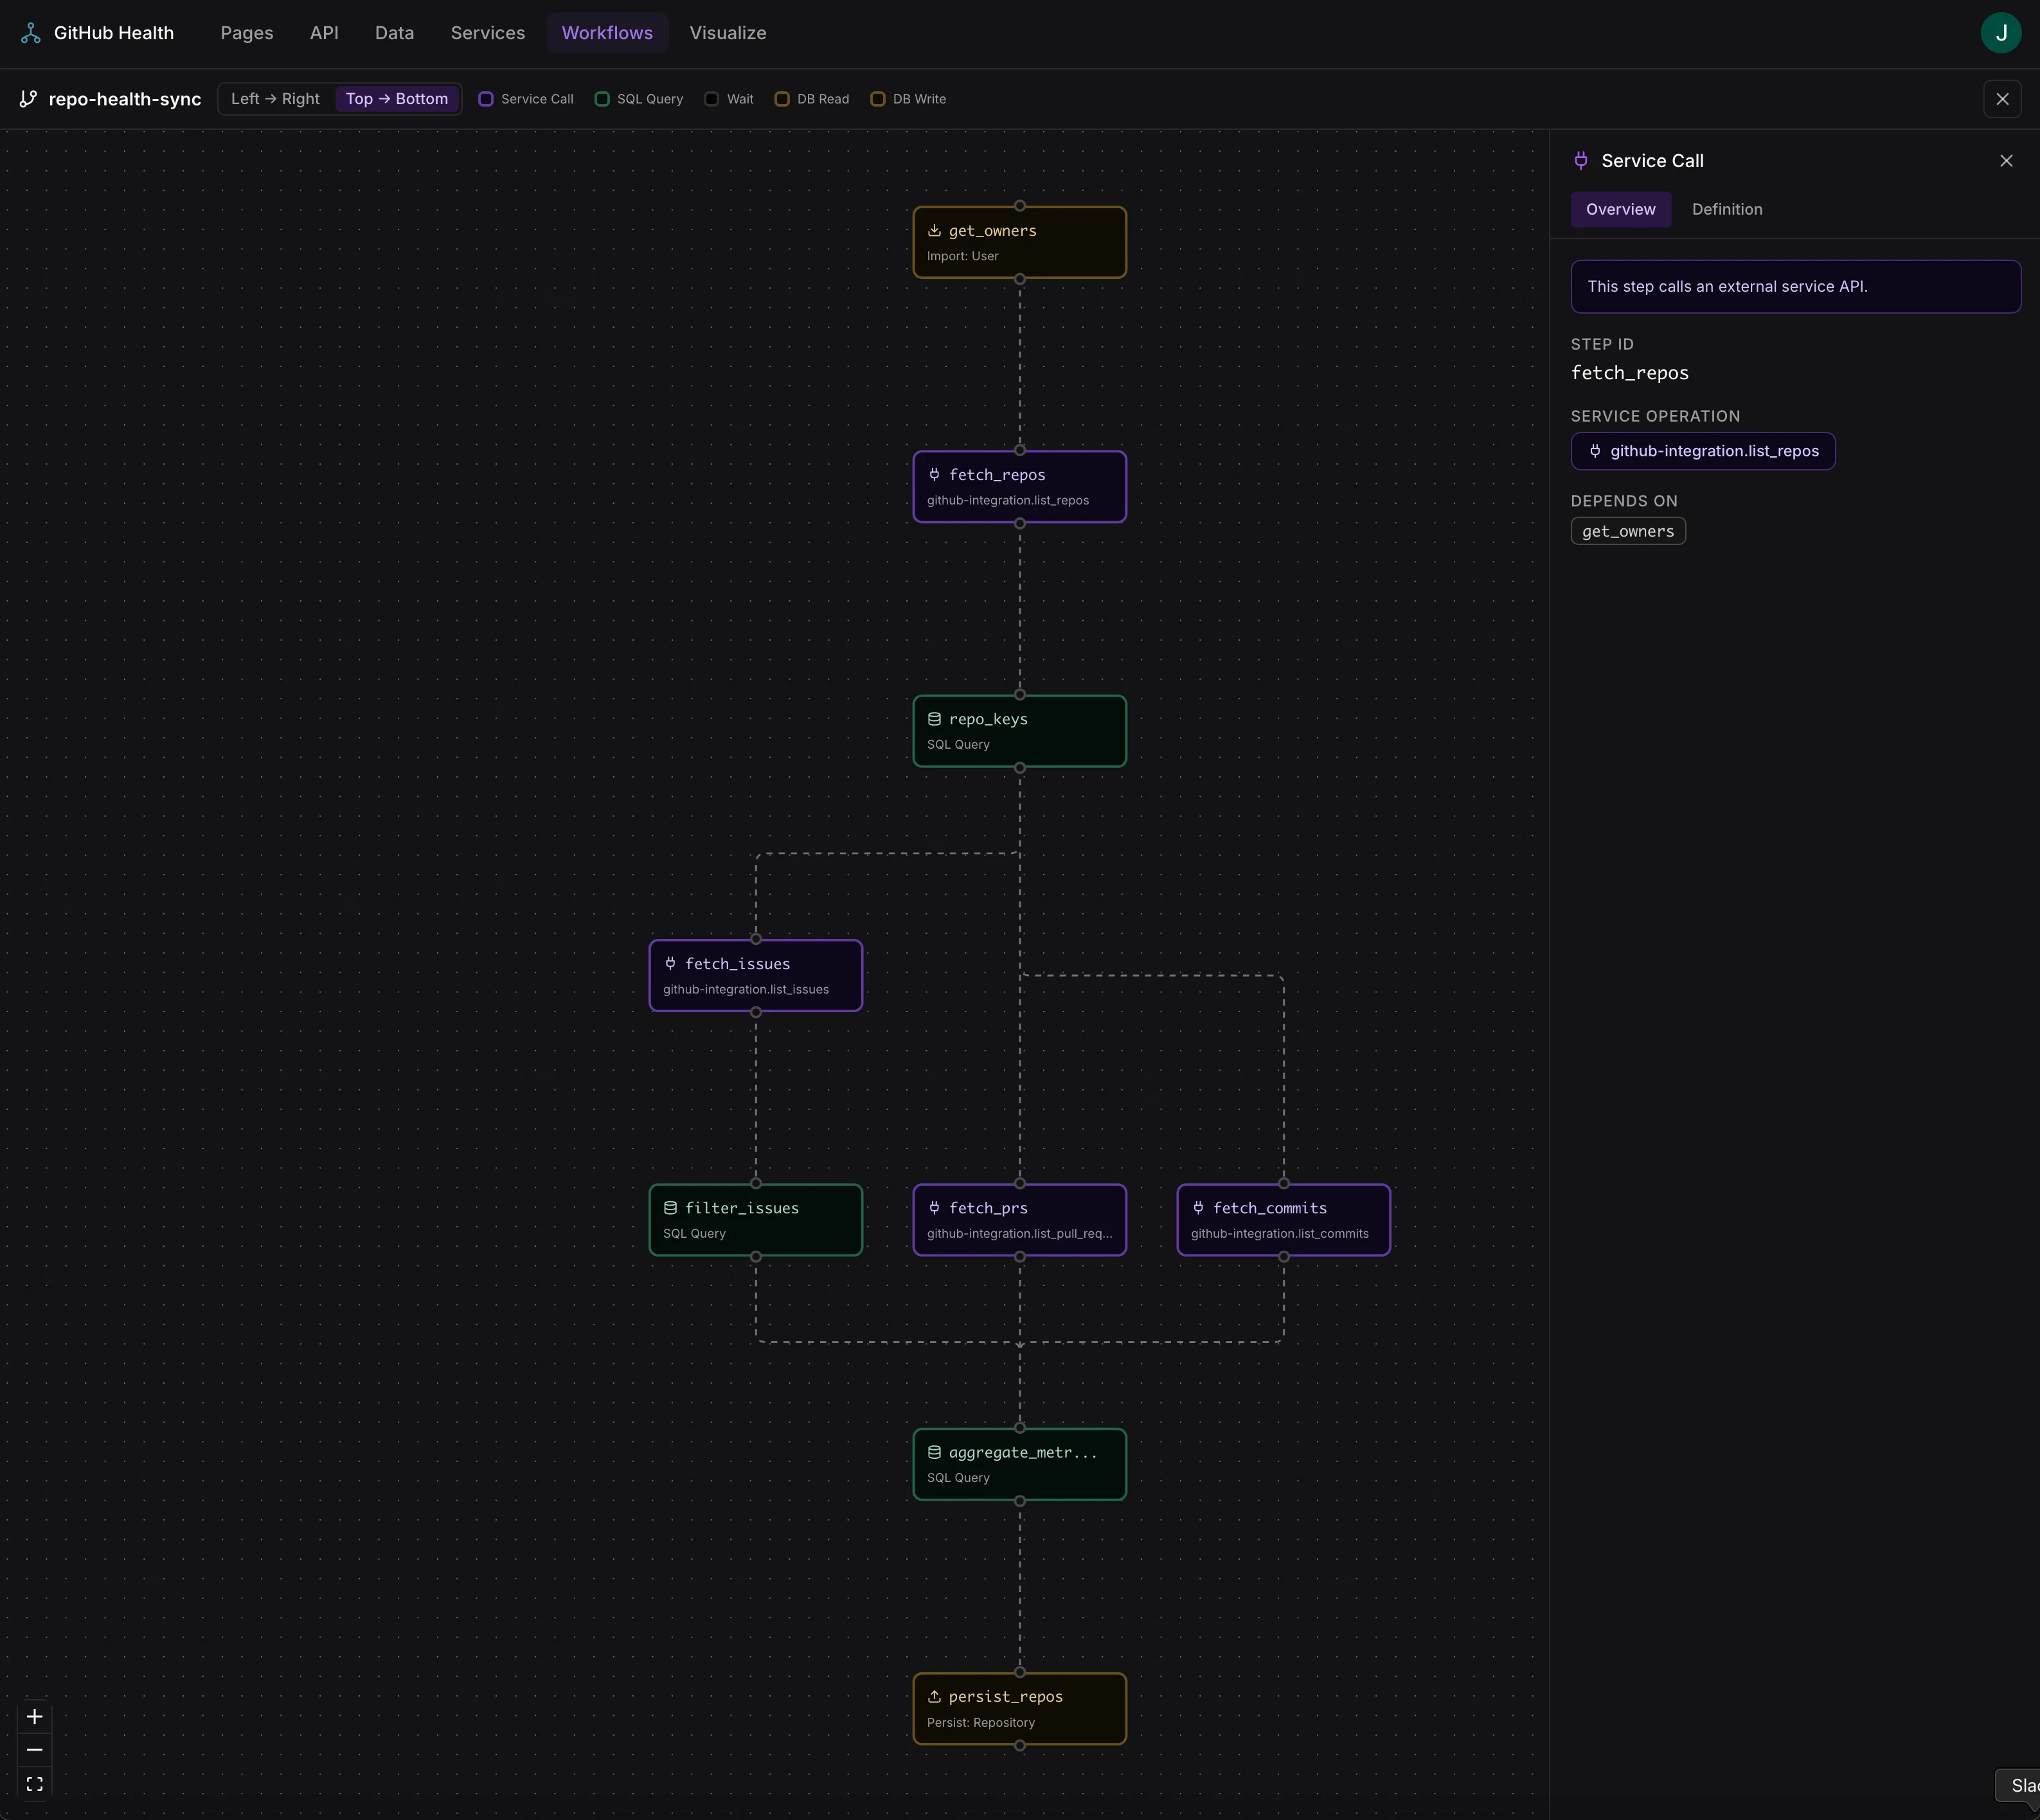Click the database icon on aggregate_metr node
2040x1820 pixels.
[934, 1452]
